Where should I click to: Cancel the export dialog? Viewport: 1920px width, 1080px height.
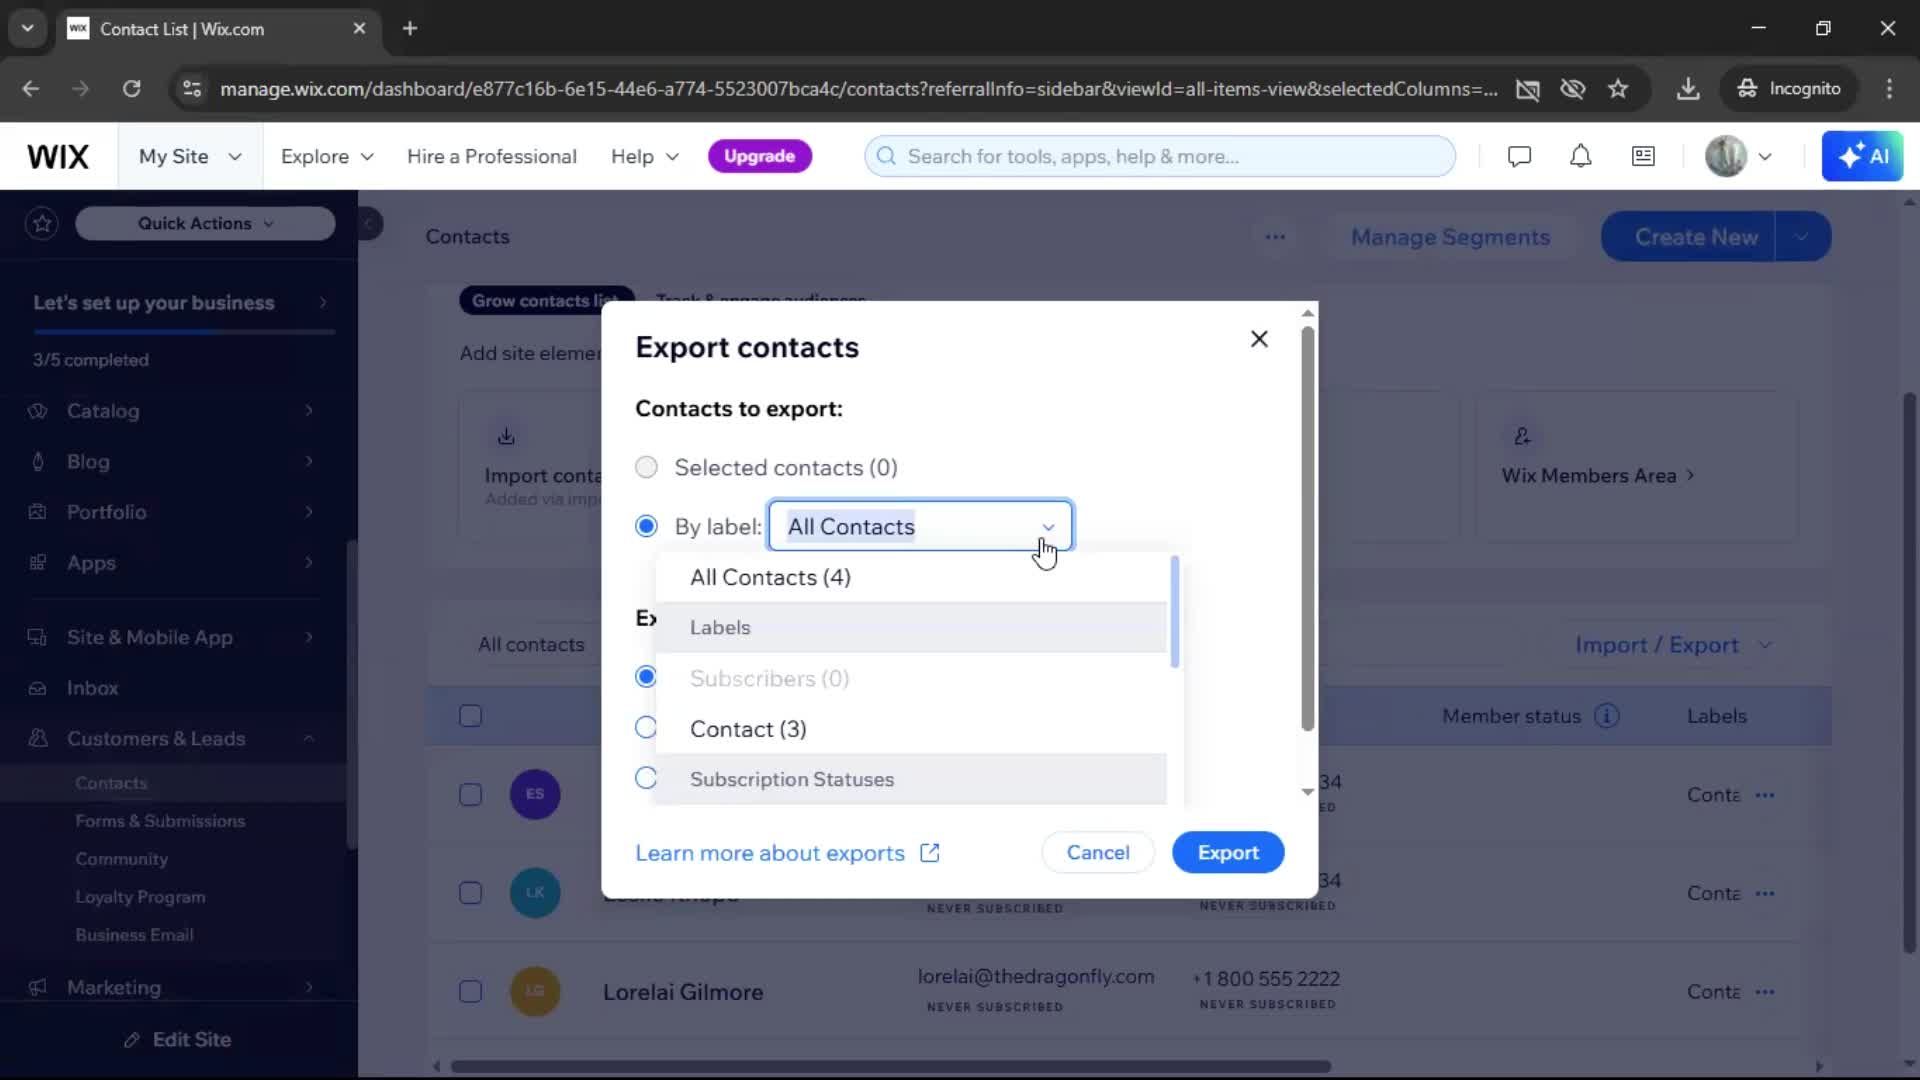[1098, 852]
